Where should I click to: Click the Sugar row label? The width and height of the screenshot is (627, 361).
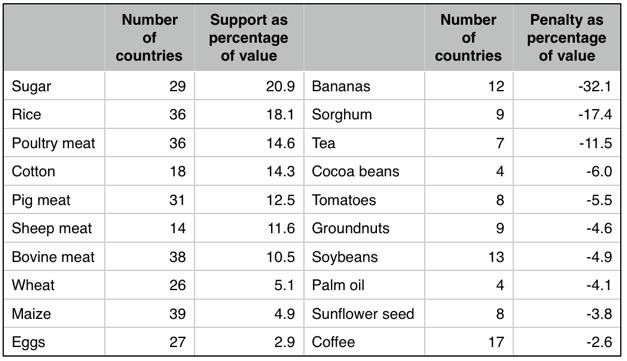coord(31,86)
